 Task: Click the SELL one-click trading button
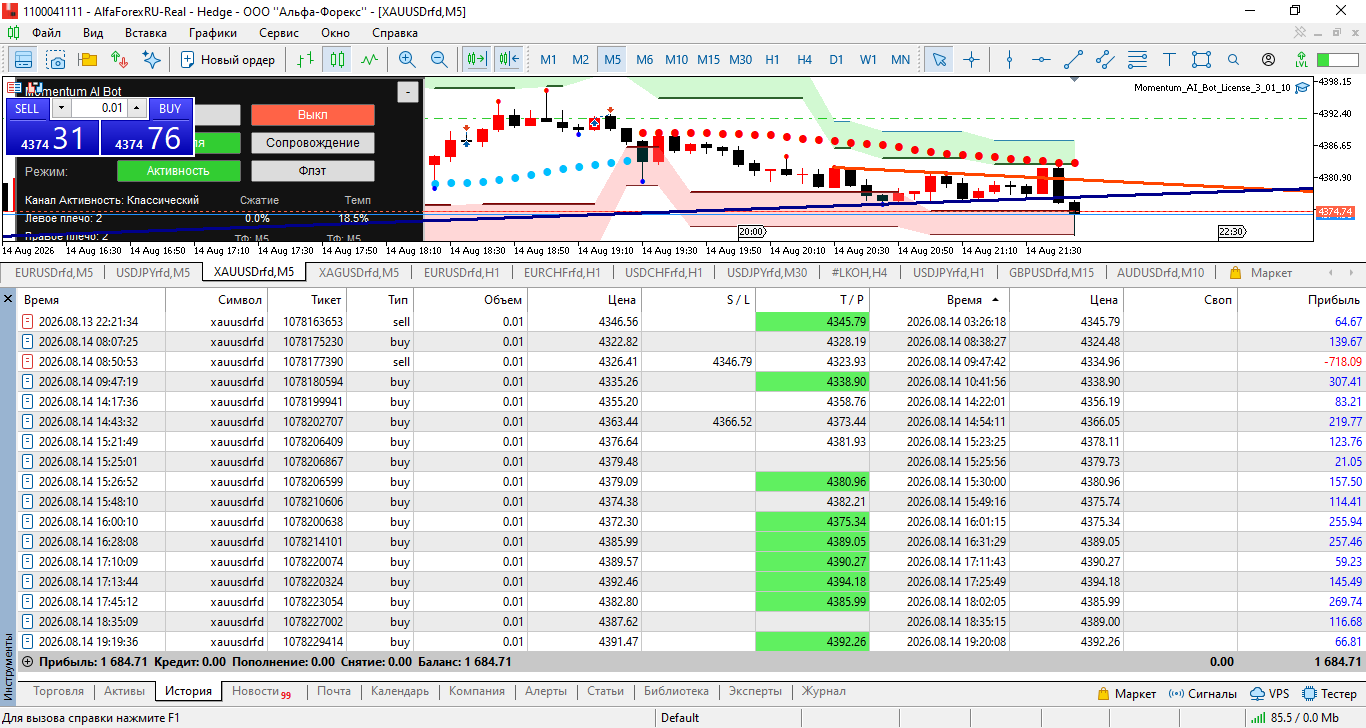(x=28, y=108)
